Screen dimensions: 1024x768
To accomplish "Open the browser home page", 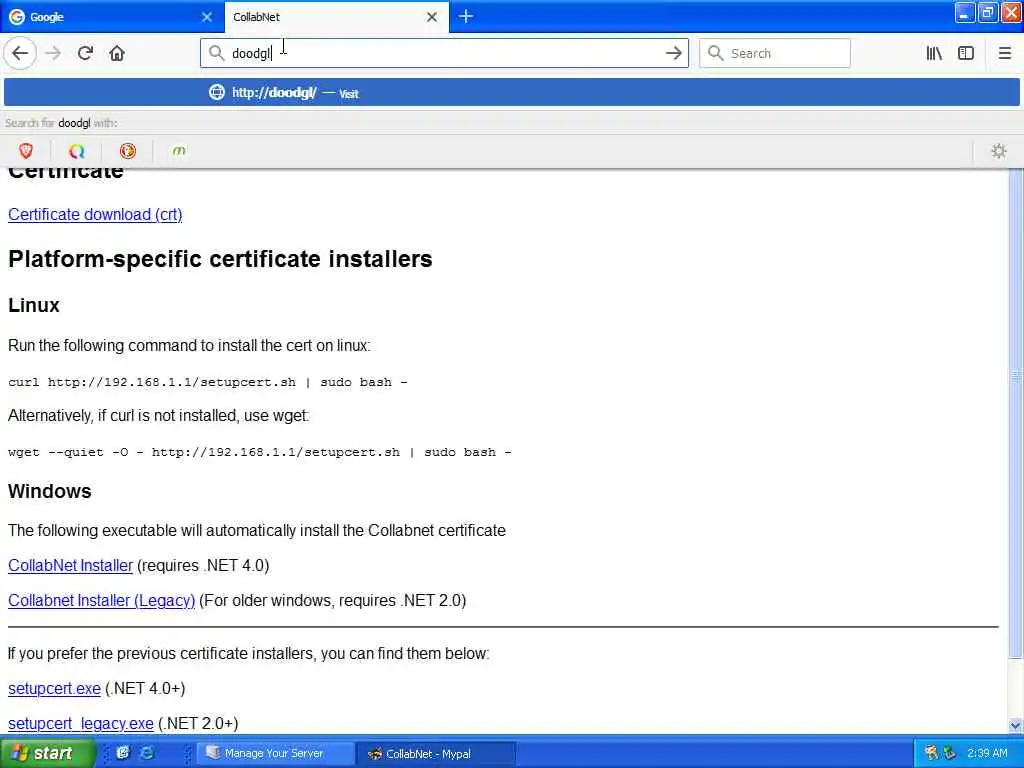I will [117, 53].
